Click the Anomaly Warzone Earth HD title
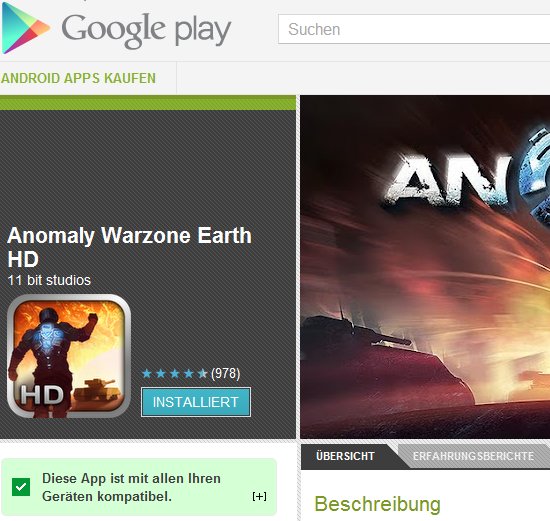The height and width of the screenshot is (521, 550). [129, 247]
